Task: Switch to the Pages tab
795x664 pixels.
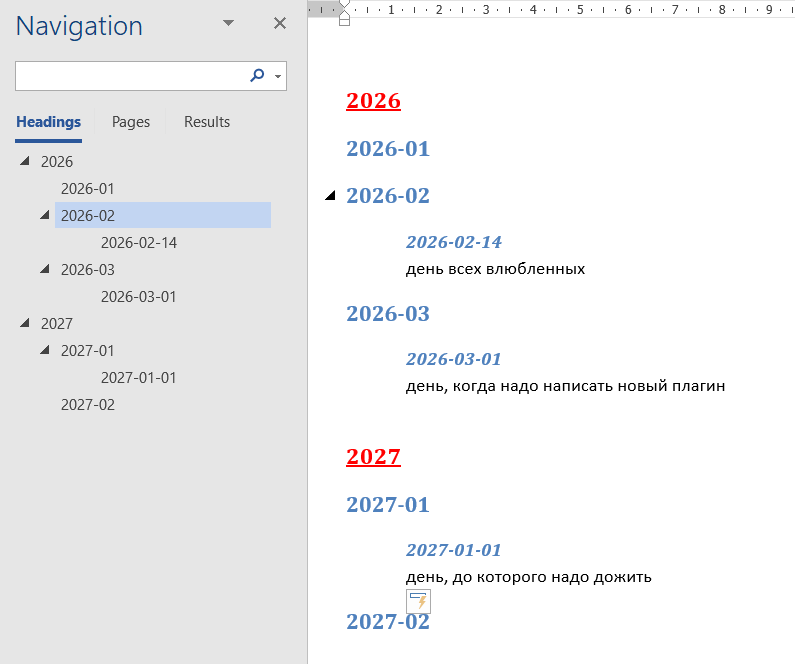Action: (131, 122)
